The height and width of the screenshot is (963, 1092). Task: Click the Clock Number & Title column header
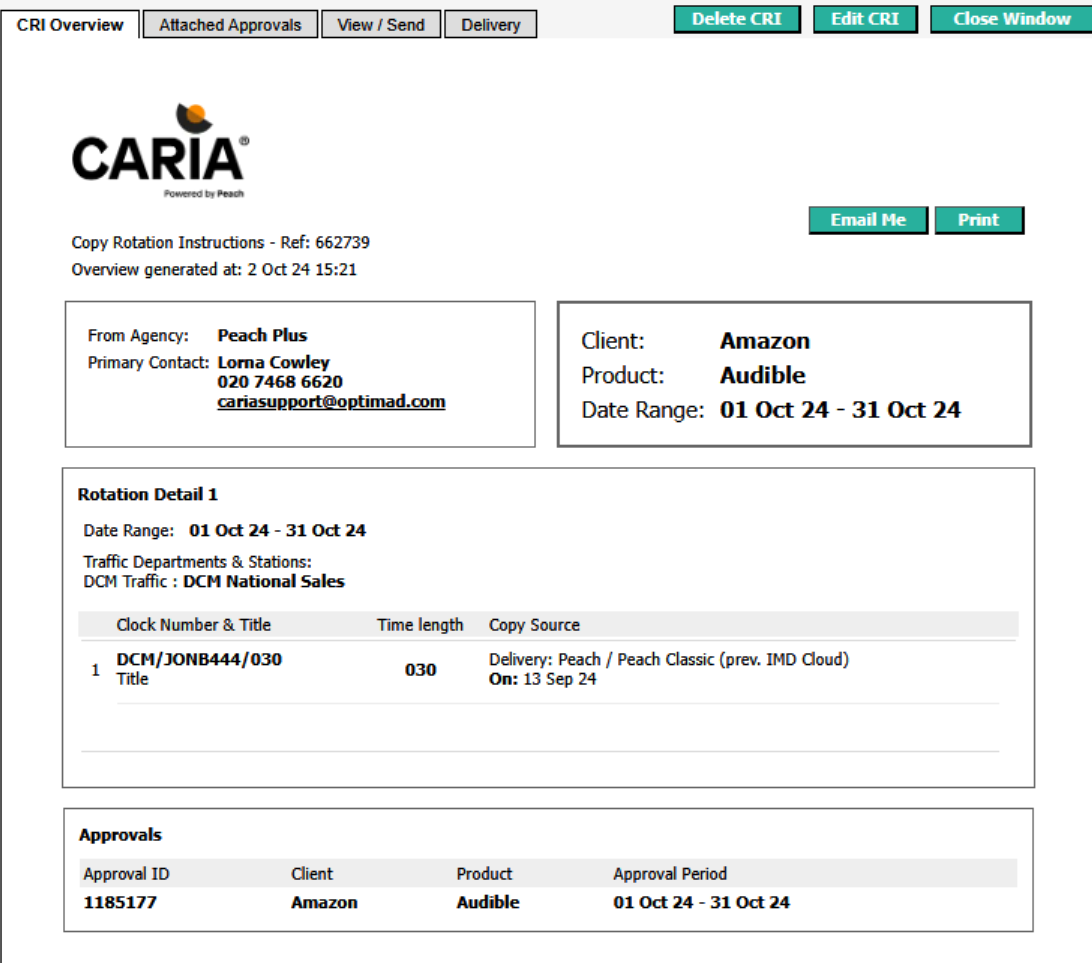(194, 625)
